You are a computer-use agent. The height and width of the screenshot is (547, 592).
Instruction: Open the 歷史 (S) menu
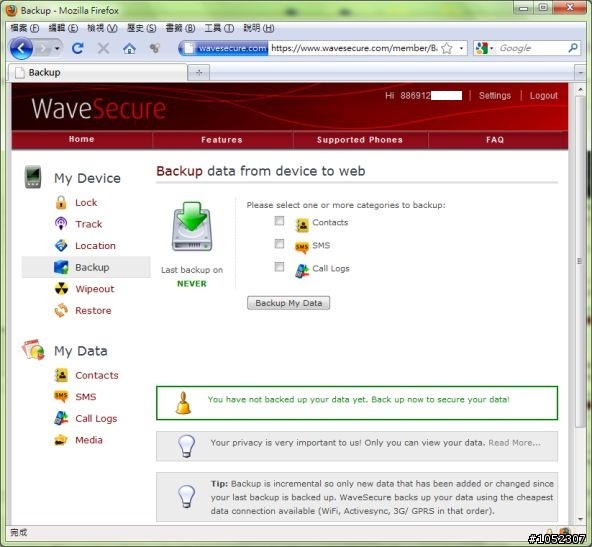click(x=142, y=28)
